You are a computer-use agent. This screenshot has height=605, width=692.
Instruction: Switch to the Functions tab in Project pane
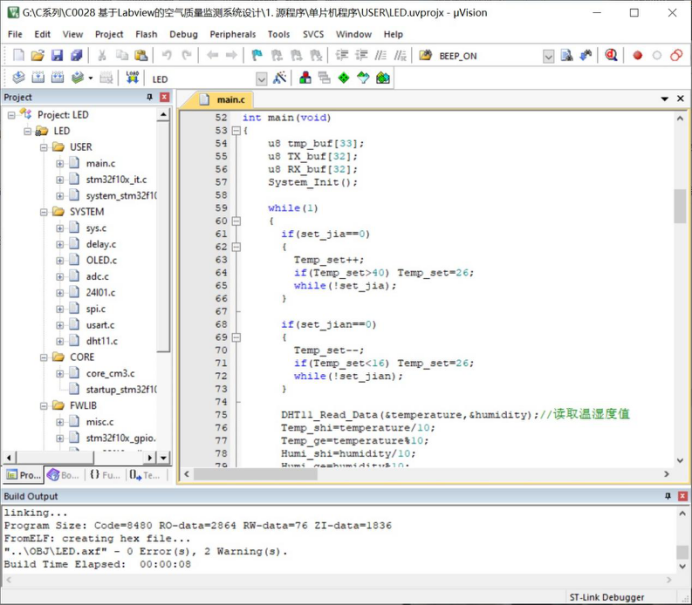105,475
